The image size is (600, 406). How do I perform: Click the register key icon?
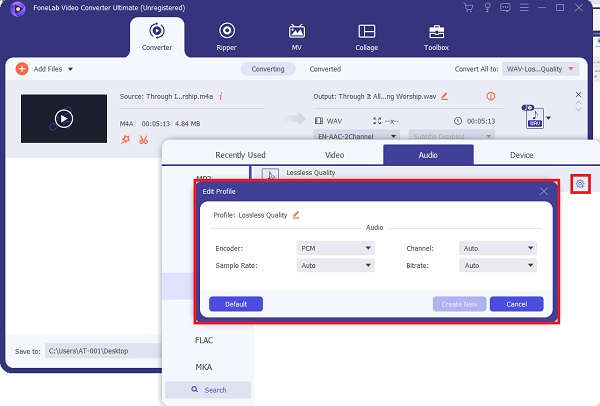[487, 7]
